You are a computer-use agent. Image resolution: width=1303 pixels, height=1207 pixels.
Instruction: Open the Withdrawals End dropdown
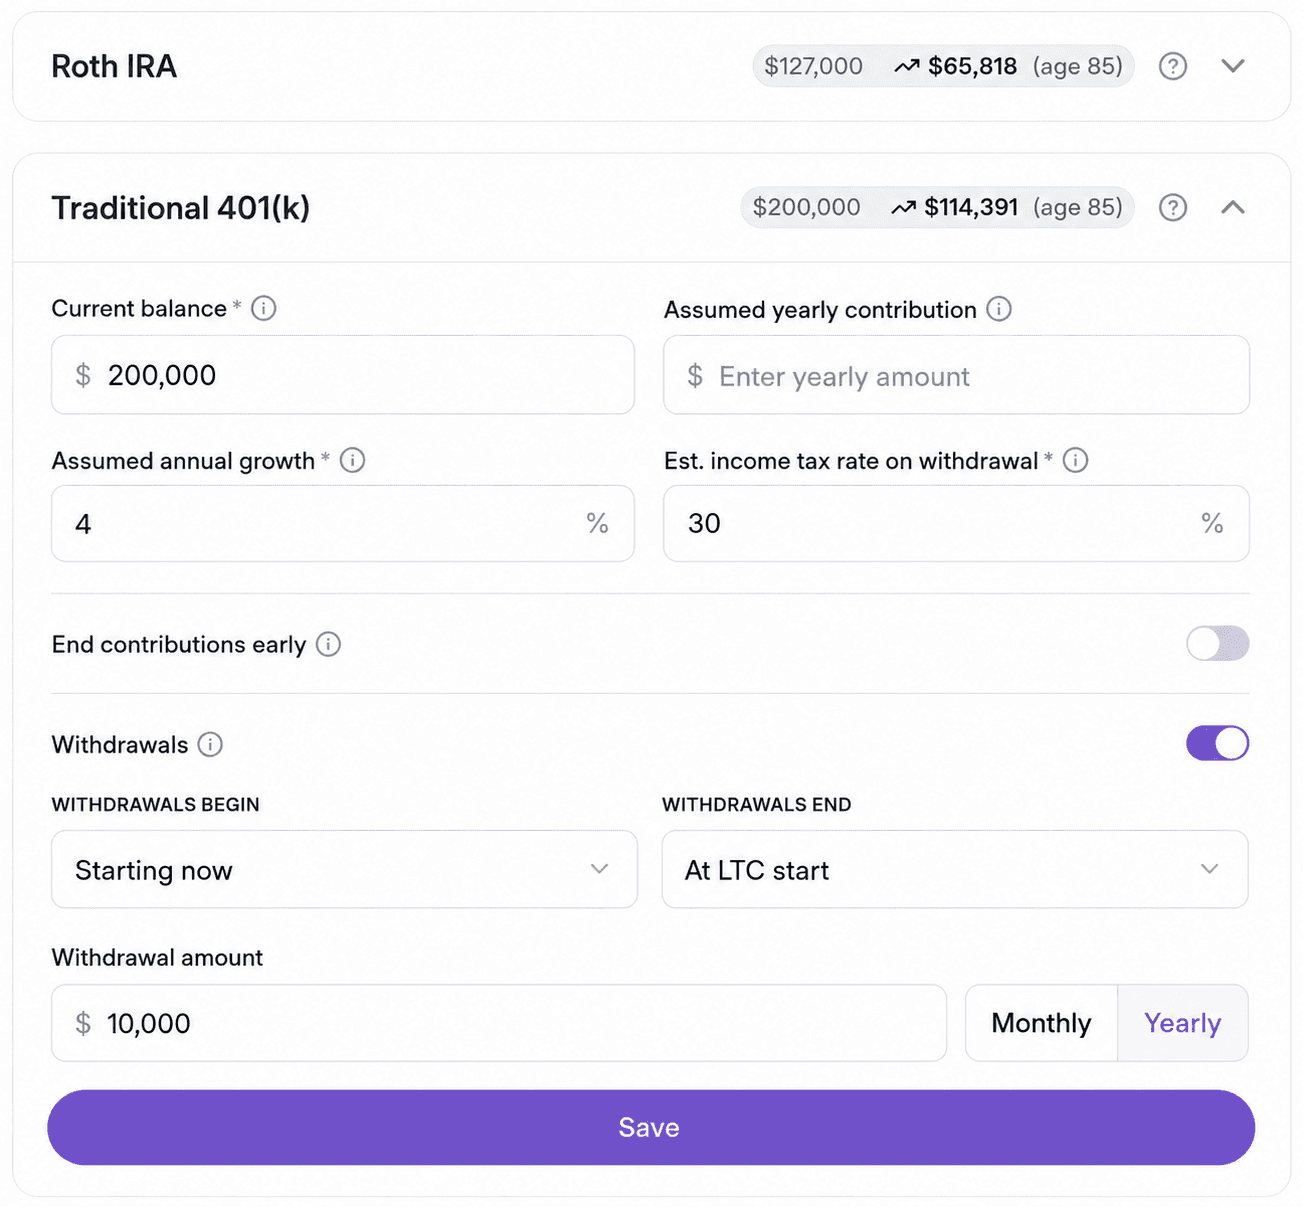[954, 869]
